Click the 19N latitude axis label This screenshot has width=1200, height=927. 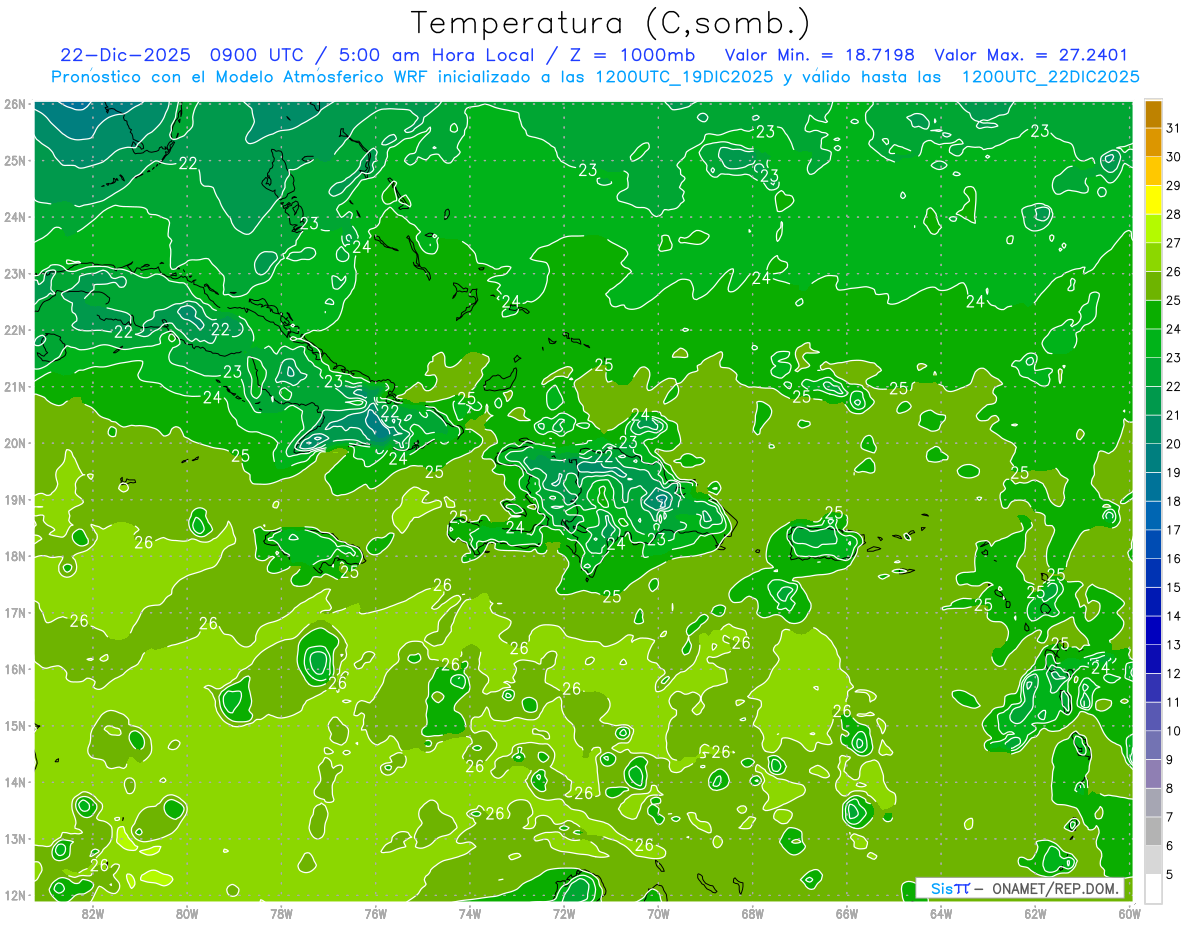14,499
